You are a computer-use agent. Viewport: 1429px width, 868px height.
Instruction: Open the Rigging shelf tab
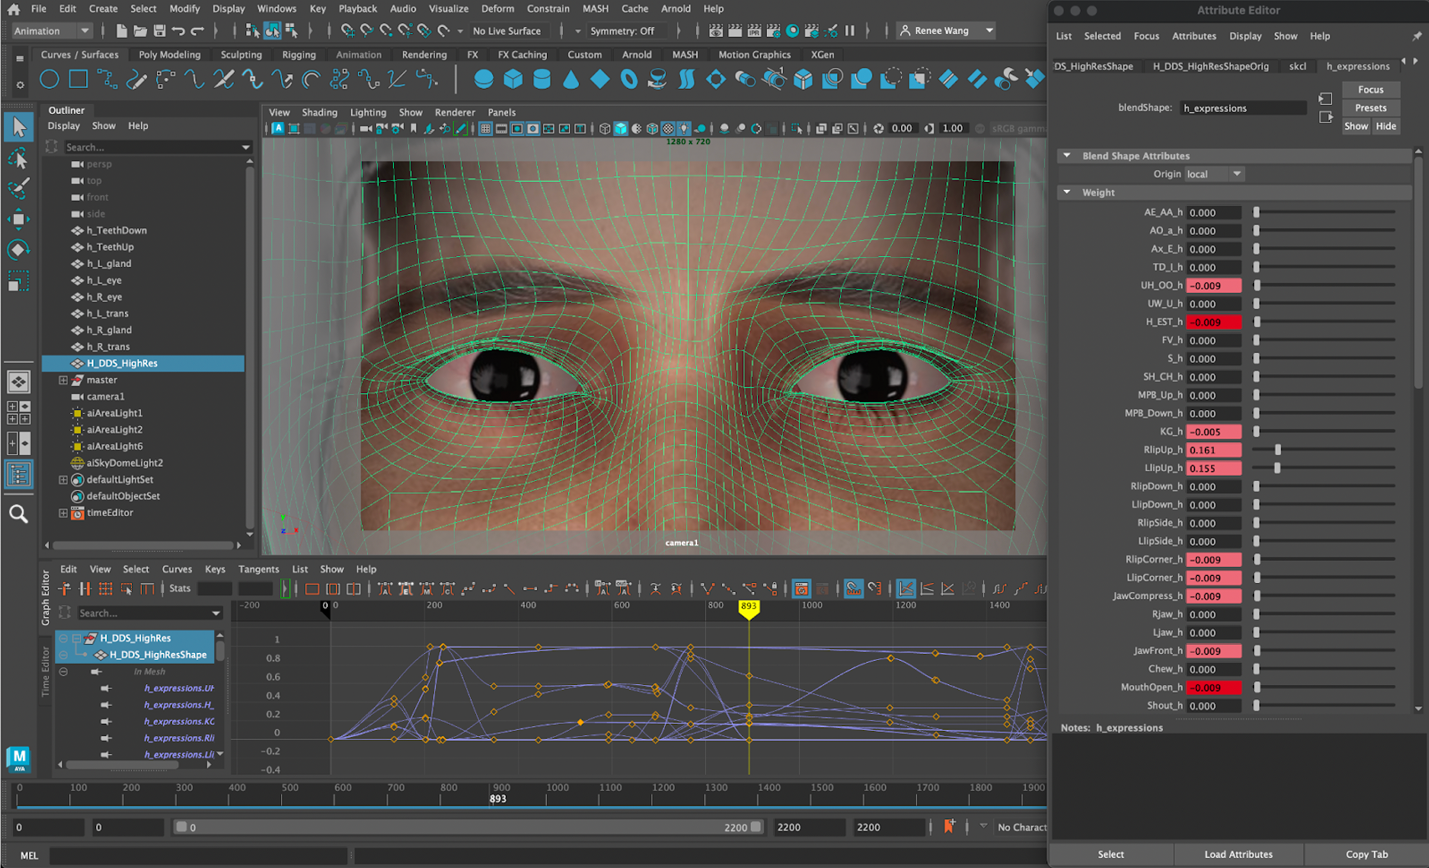pos(298,55)
